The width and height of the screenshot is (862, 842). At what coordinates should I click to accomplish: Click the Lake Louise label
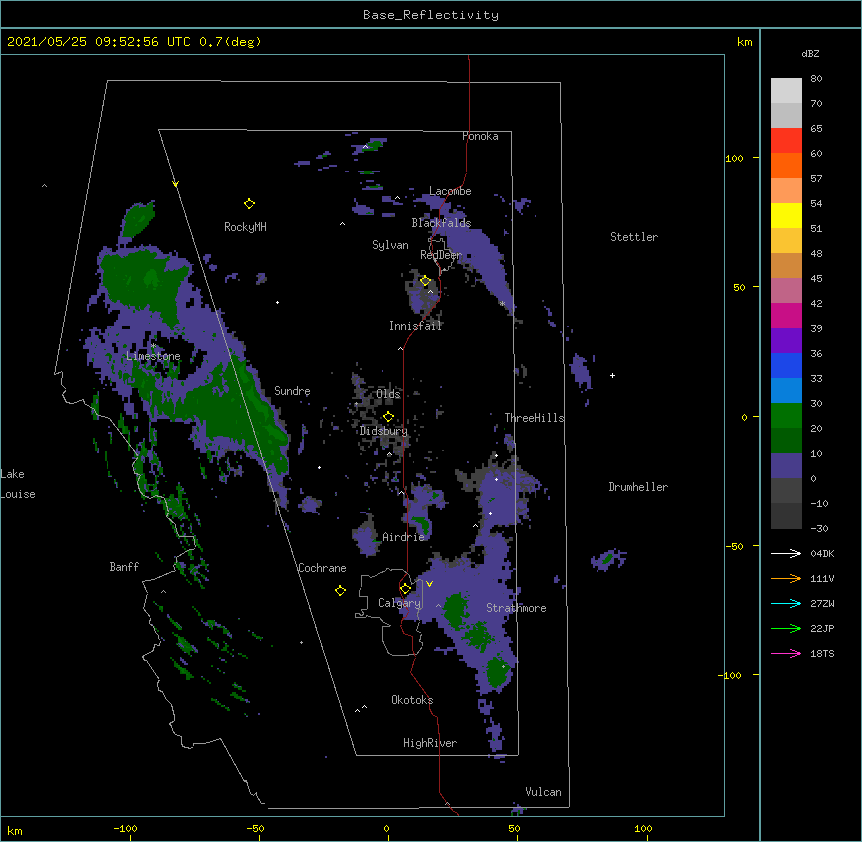(x=18, y=484)
